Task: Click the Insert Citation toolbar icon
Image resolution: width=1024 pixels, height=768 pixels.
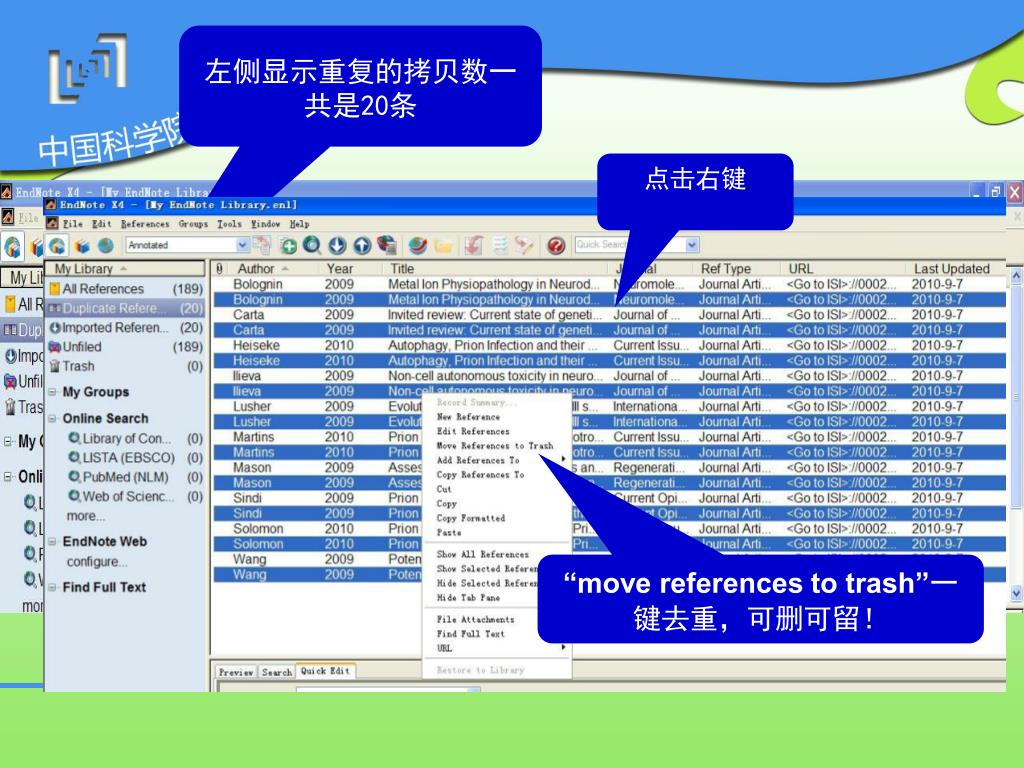Action: 474,246
